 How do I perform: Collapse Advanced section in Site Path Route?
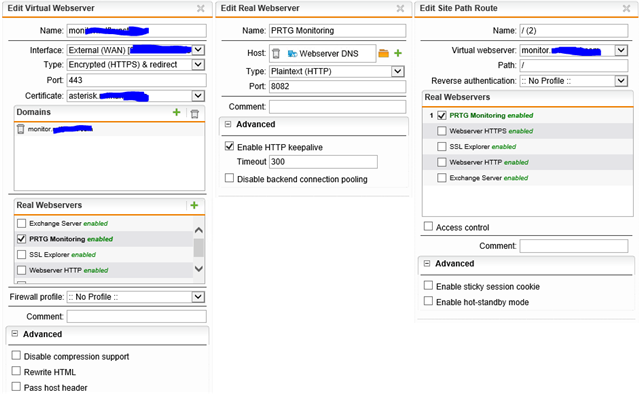pos(427,263)
